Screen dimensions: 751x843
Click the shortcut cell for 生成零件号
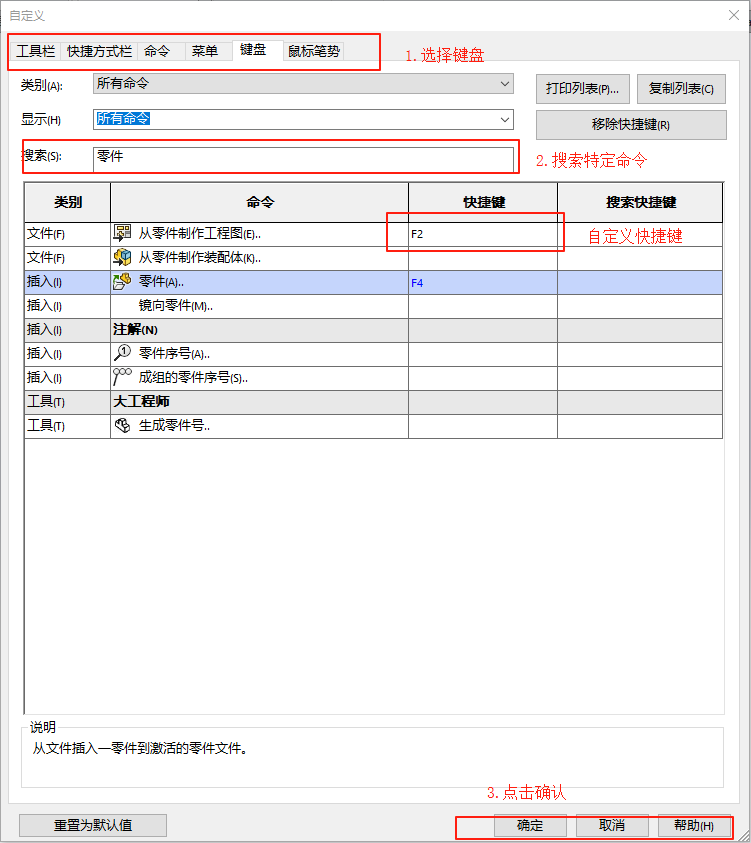click(483, 426)
